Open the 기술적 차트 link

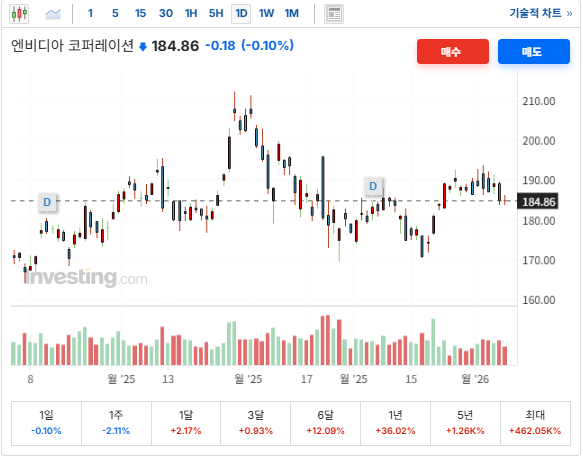541,13
